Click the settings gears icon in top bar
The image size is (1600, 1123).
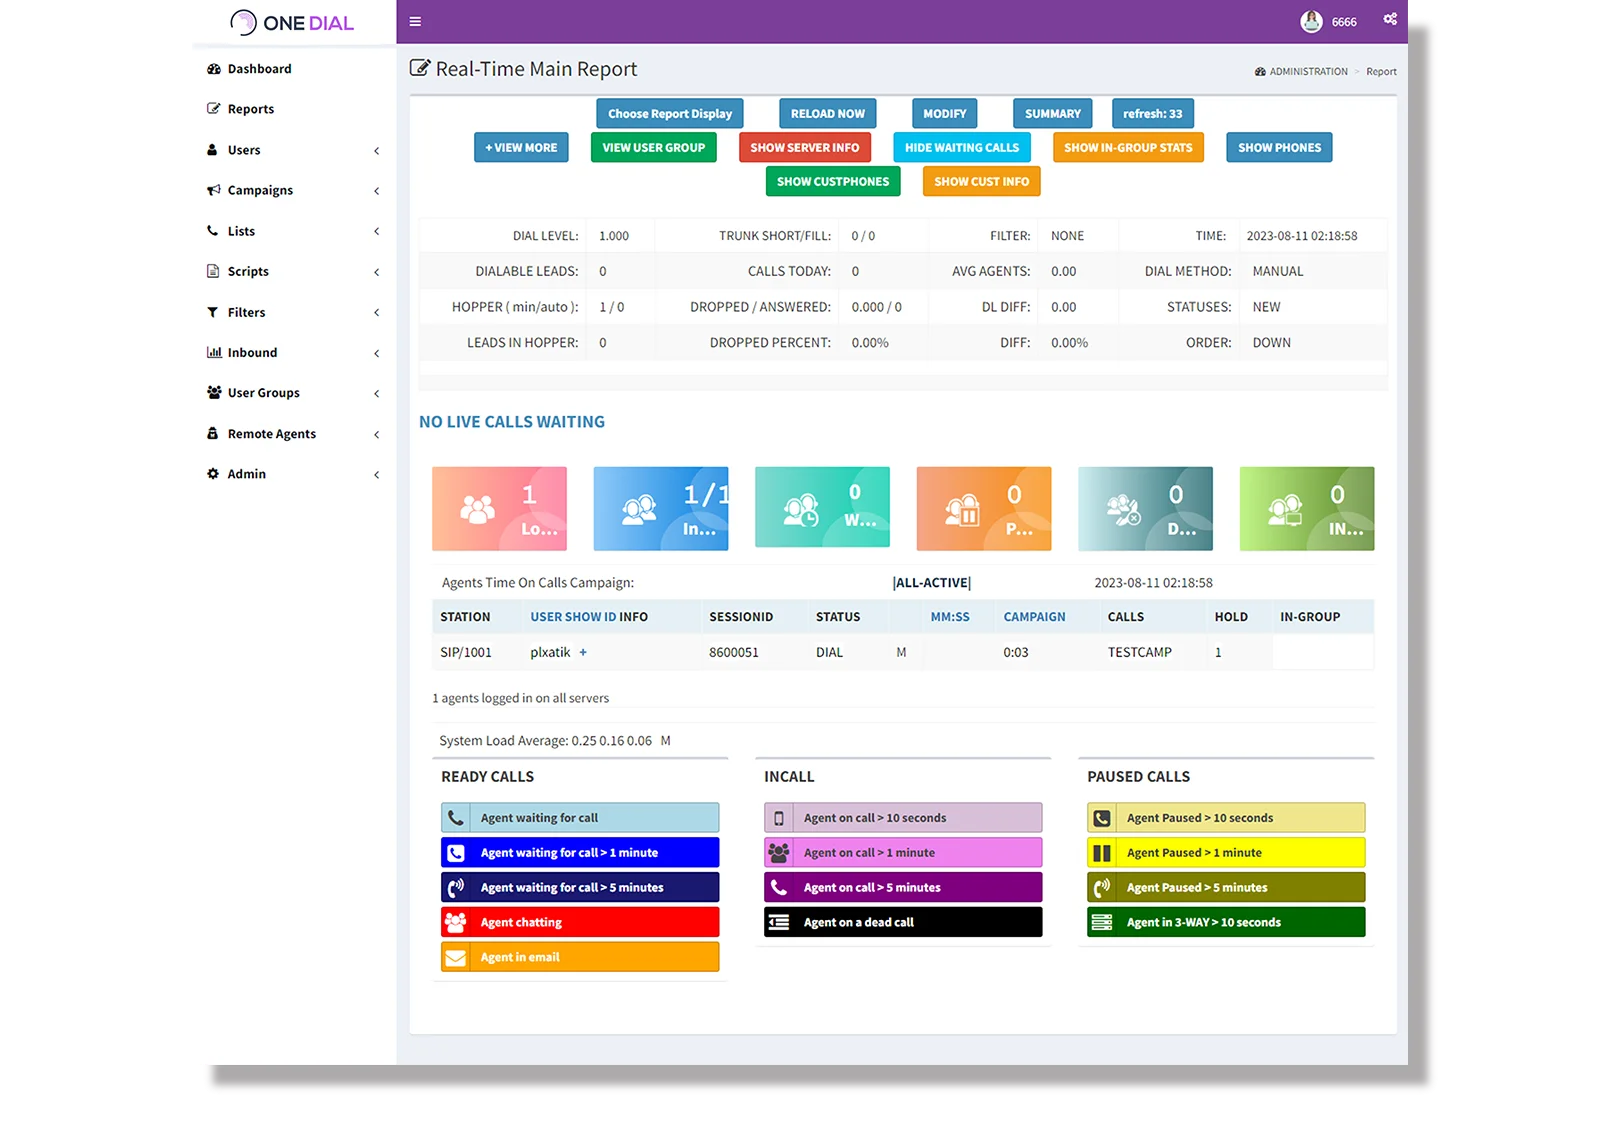1390,19
